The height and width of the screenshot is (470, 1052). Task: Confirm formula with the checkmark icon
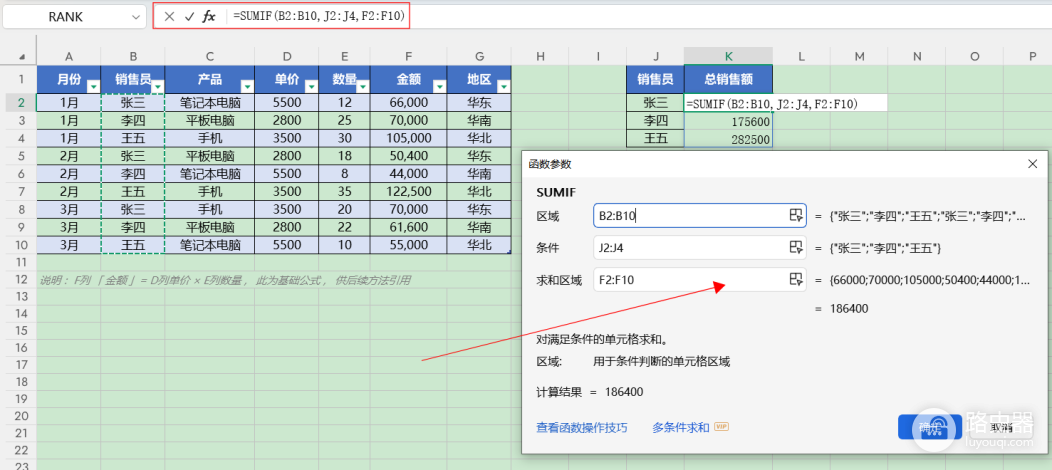189,17
